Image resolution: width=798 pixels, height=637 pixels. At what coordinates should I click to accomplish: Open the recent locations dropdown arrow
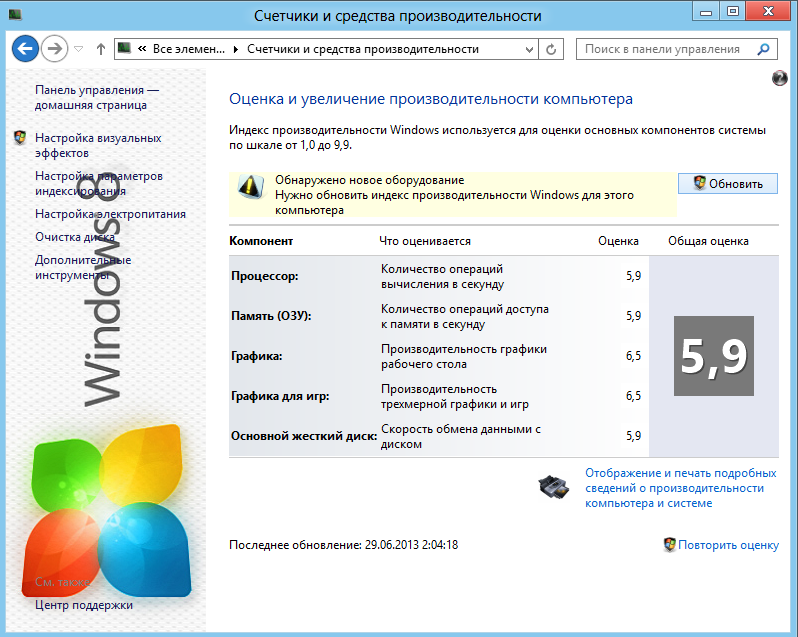click(78, 49)
